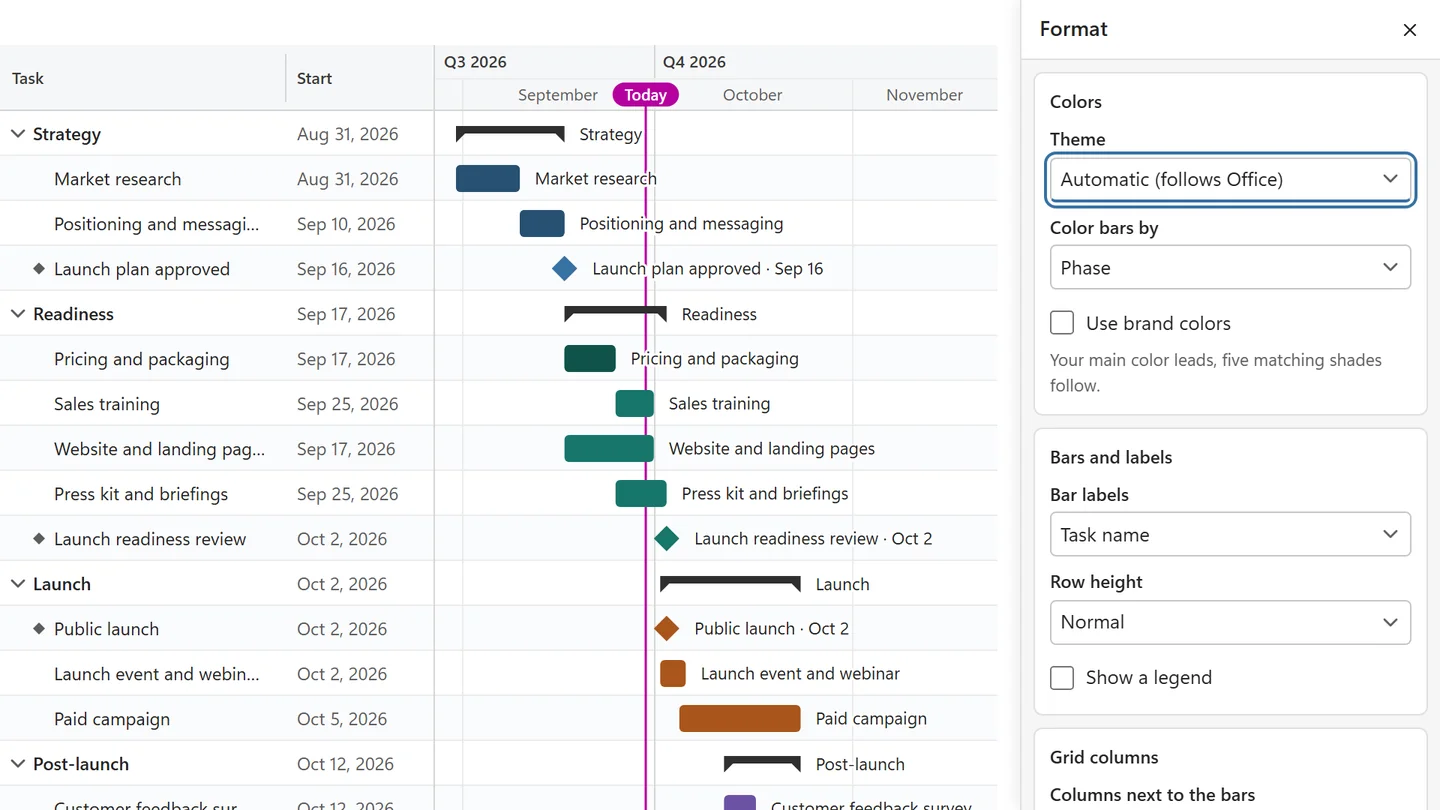Viewport: 1440px width, 810px height.
Task: Click Oct 12, 2026 start date in Post-launch row
Action: click(346, 764)
